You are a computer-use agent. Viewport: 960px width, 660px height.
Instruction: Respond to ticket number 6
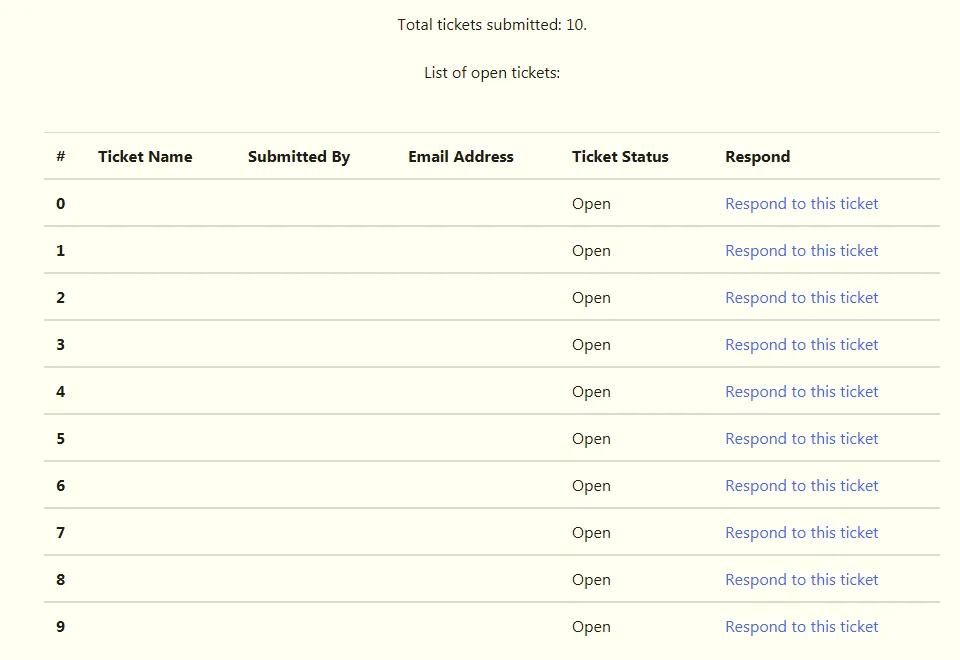pos(801,486)
